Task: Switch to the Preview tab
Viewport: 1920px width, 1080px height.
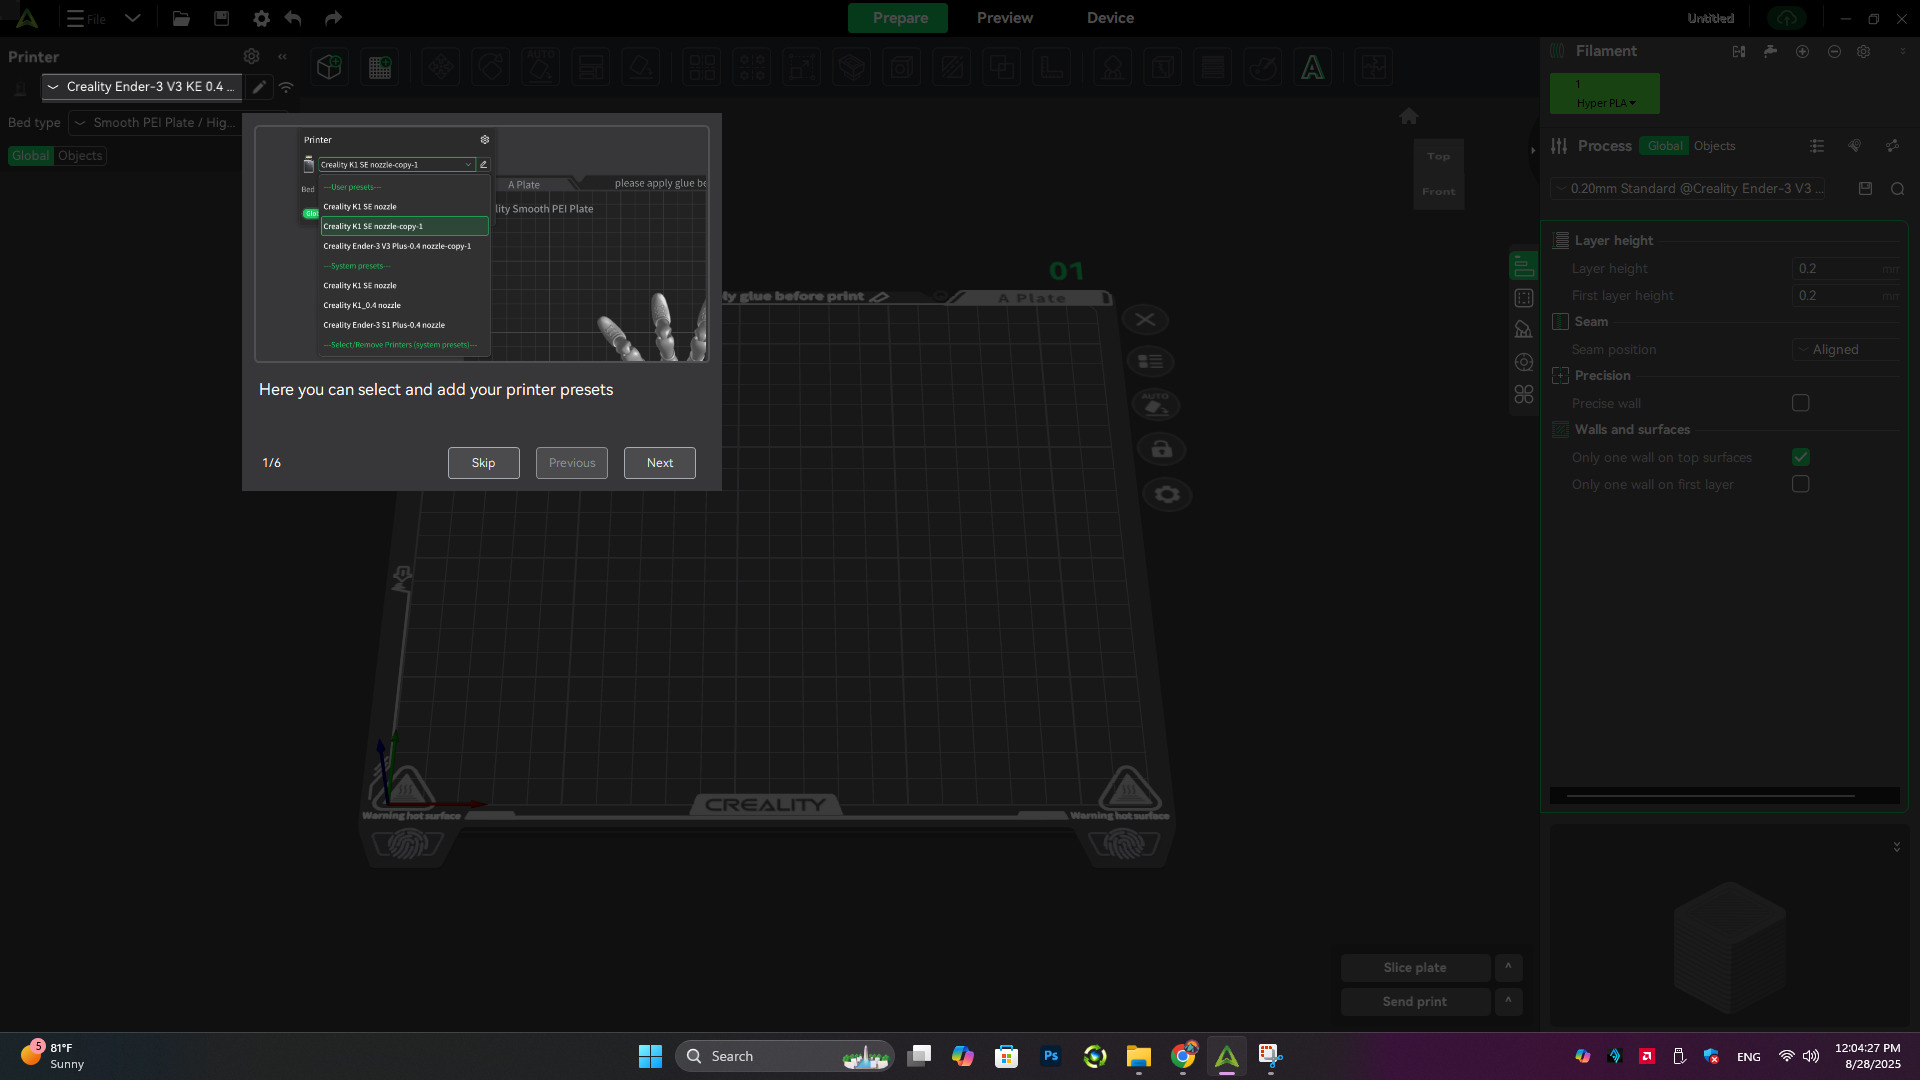Action: 1004,18
